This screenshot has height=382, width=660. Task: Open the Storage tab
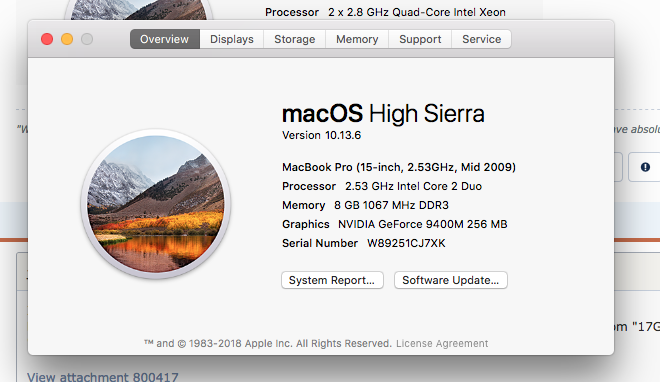295,39
